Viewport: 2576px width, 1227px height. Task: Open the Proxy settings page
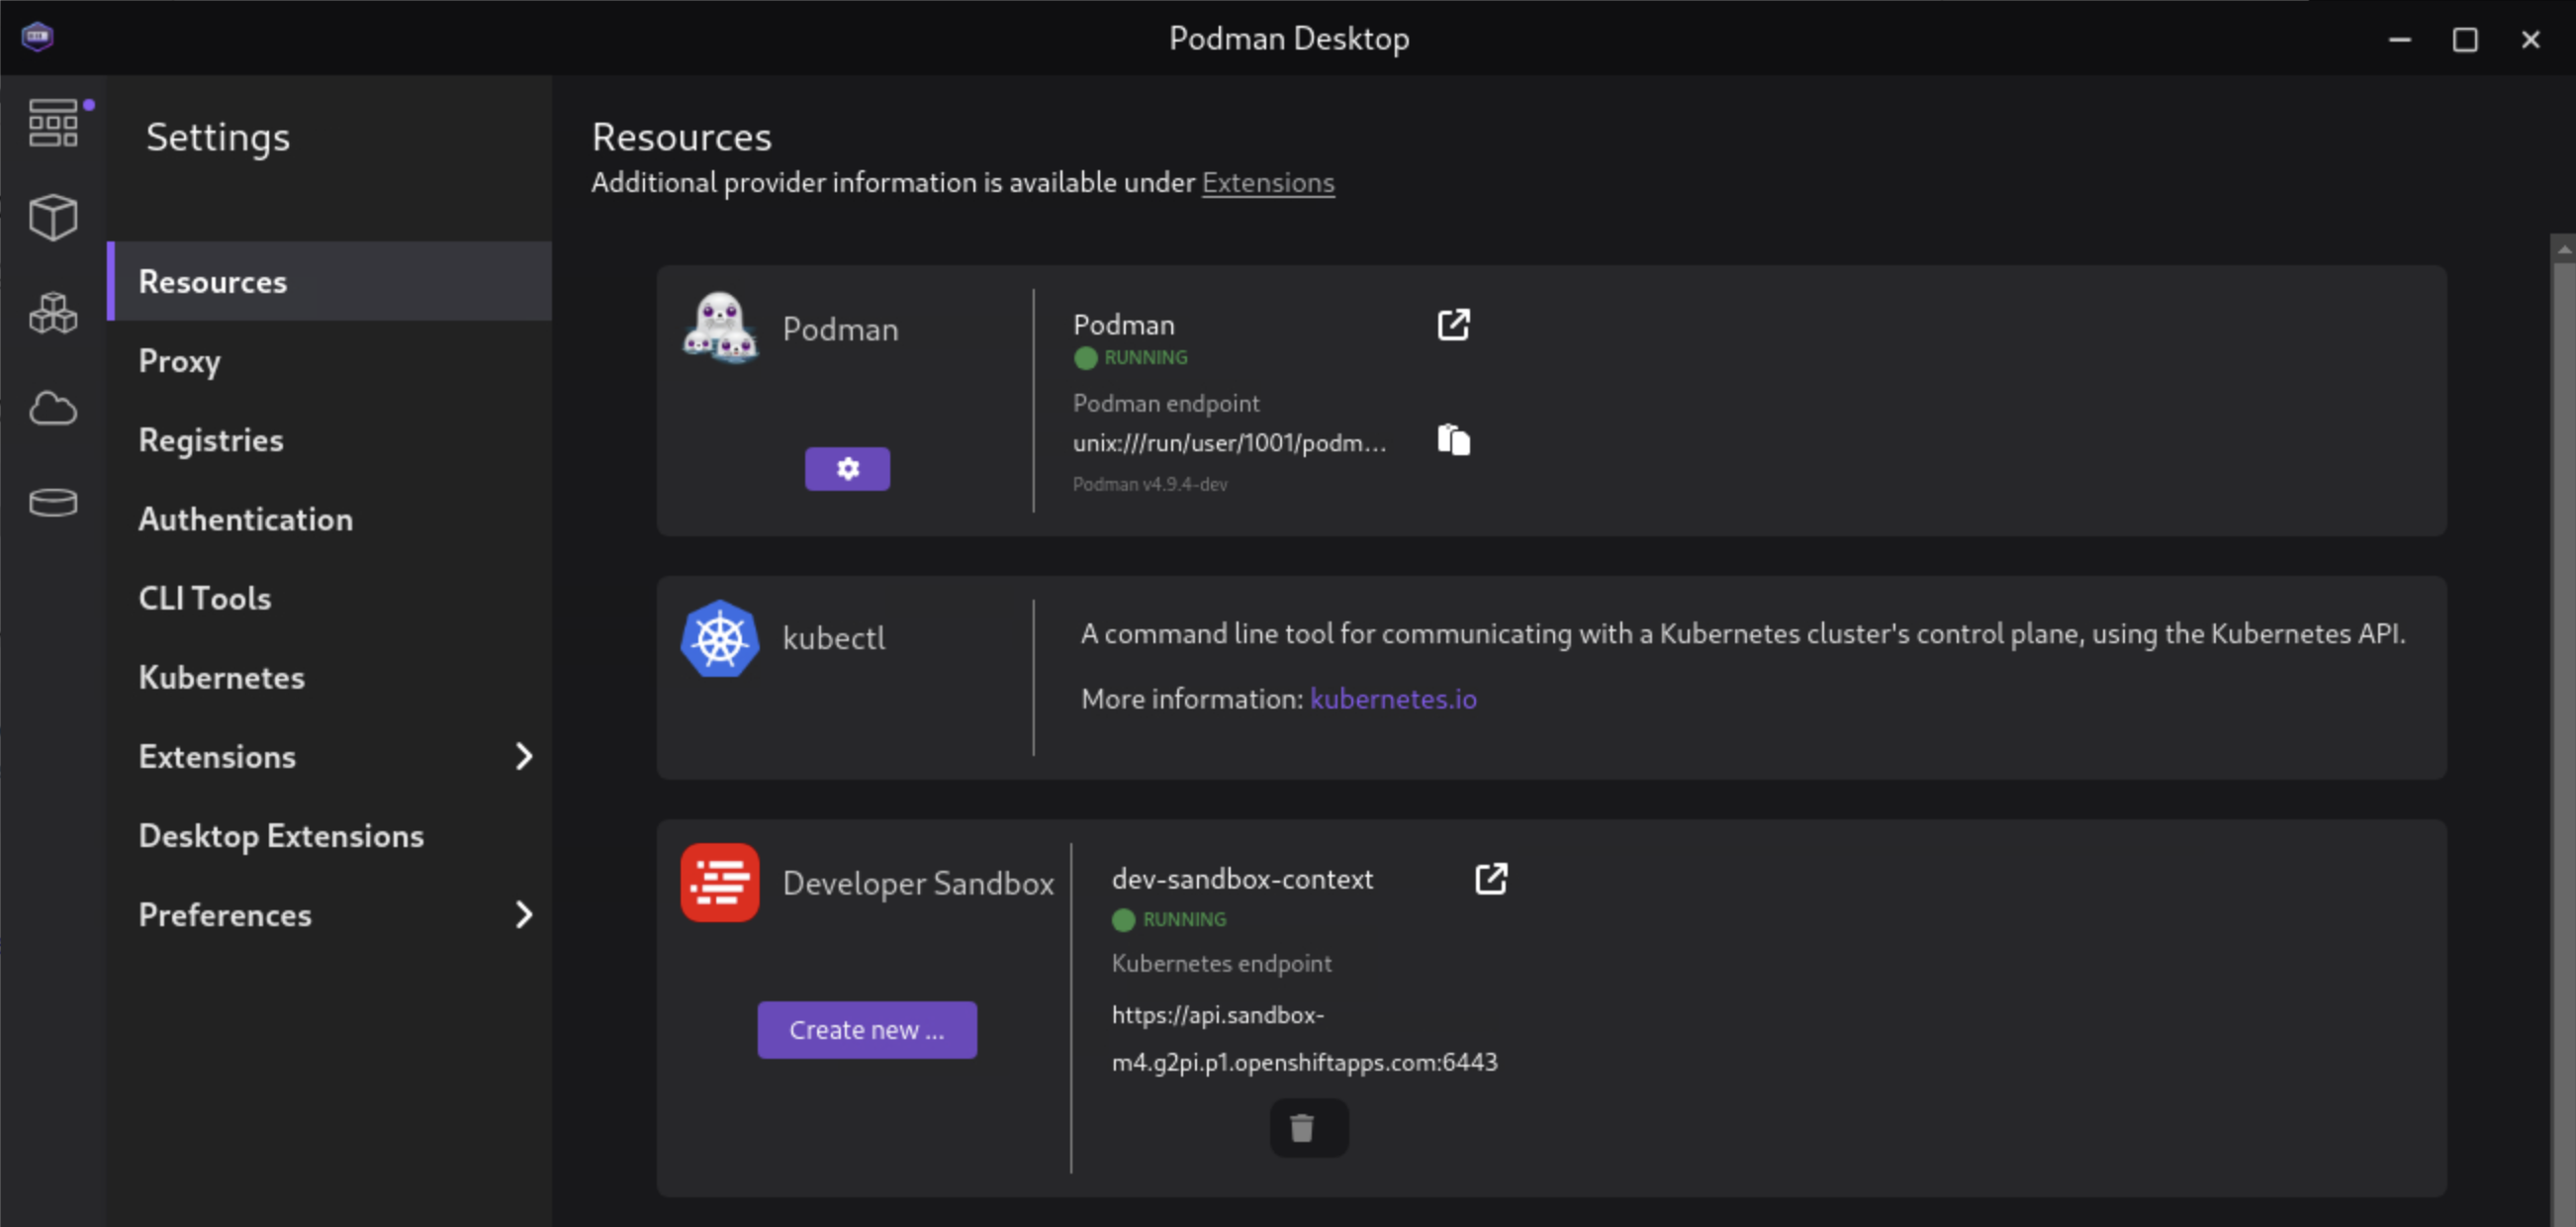(x=330, y=360)
